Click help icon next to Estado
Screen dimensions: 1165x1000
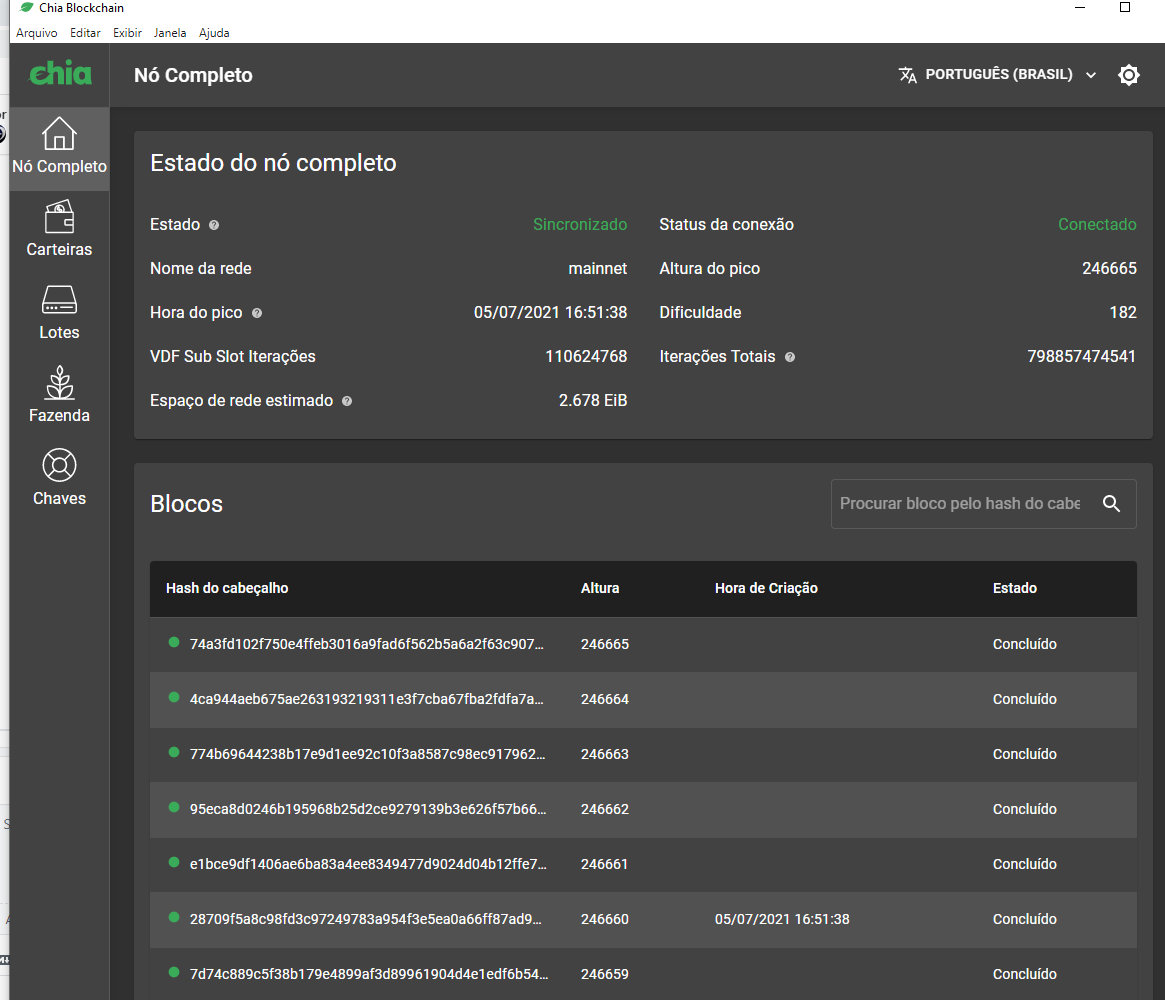click(214, 225)
